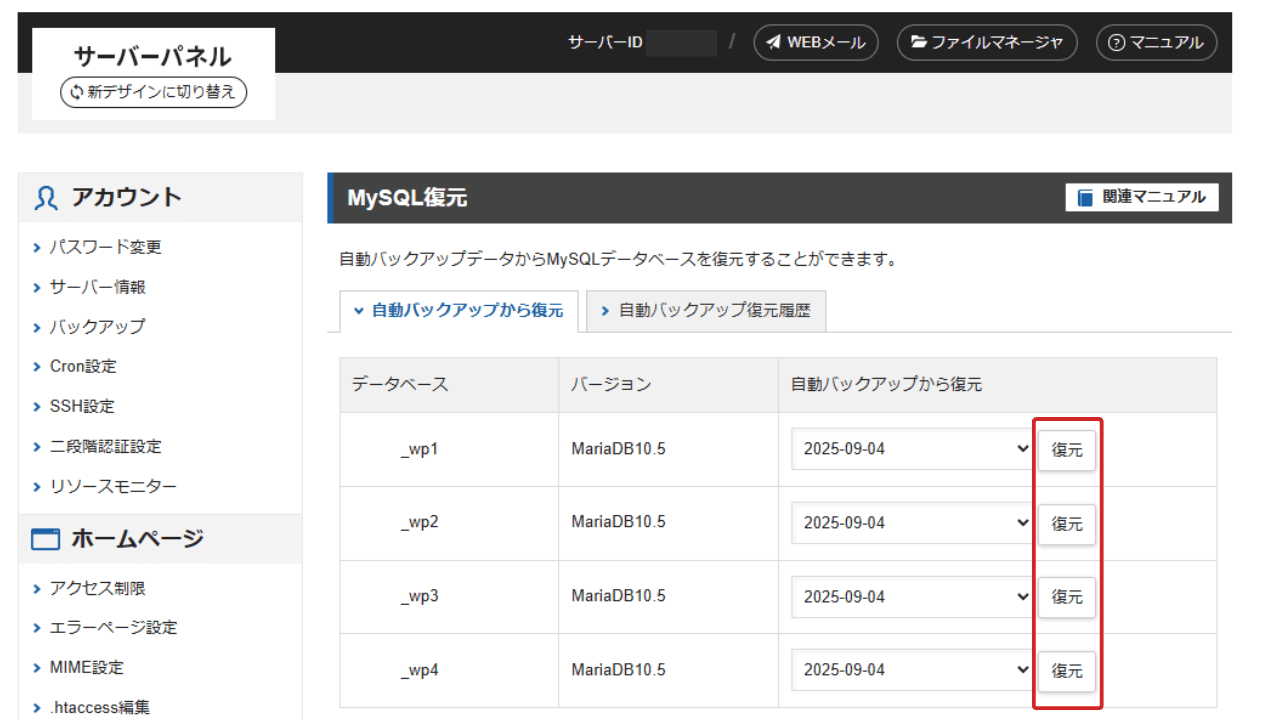Open the ファイルマネージャ folder button
The height and width of the screenshot is (720, 1280).
[x=986, y=43]
